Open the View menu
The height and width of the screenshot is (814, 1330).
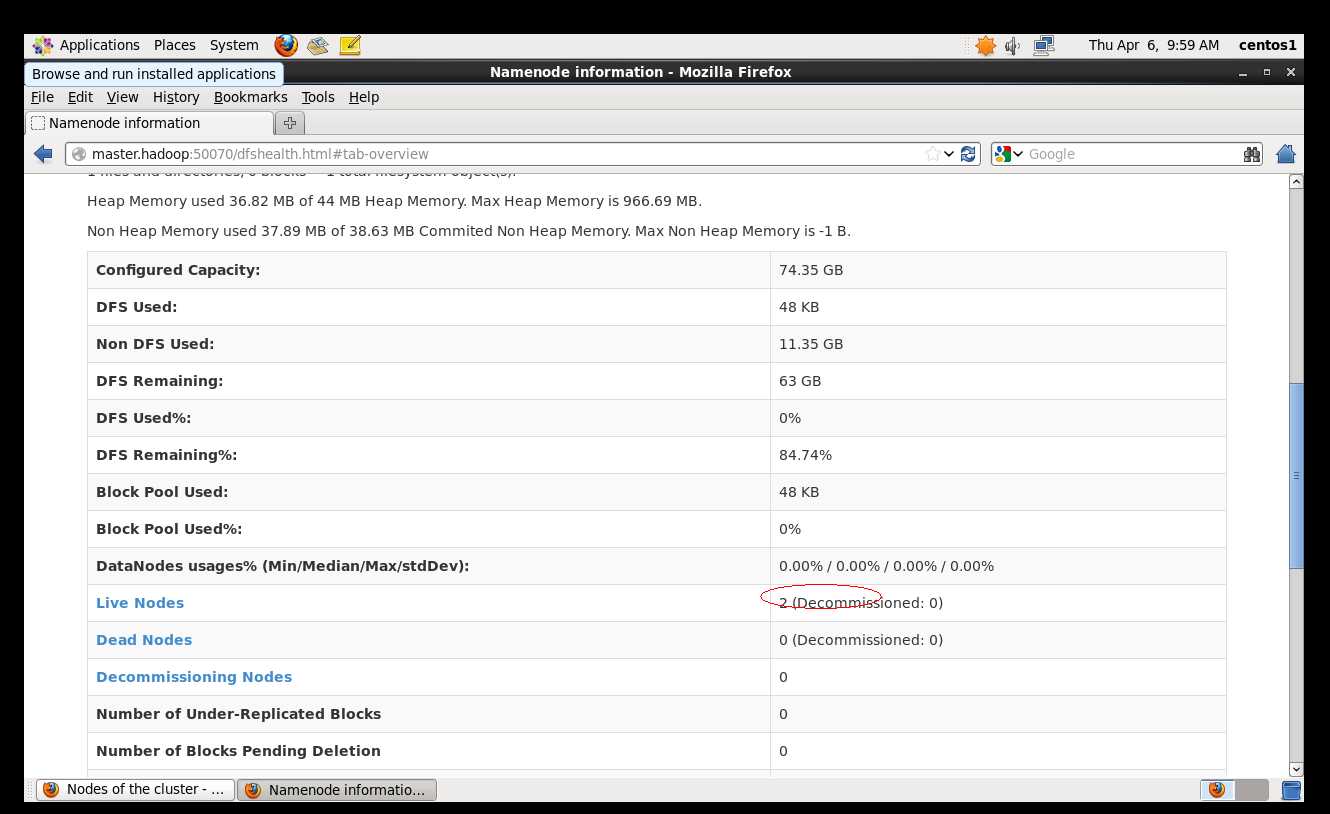(x=122, y=97)
